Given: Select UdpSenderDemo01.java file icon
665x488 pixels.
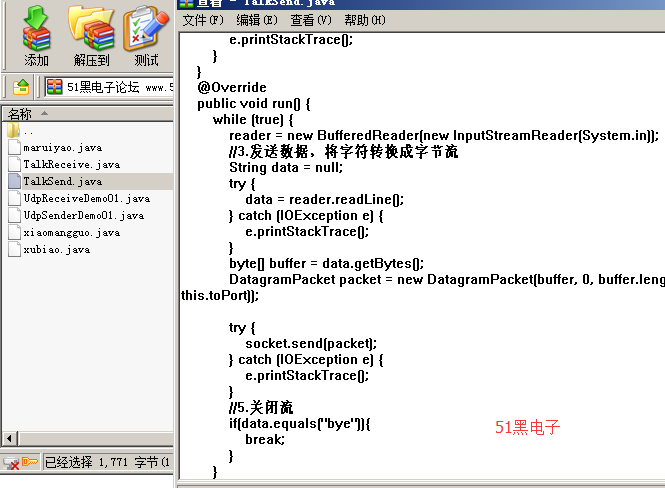Looking at the screenshot, I should [14, 215].
